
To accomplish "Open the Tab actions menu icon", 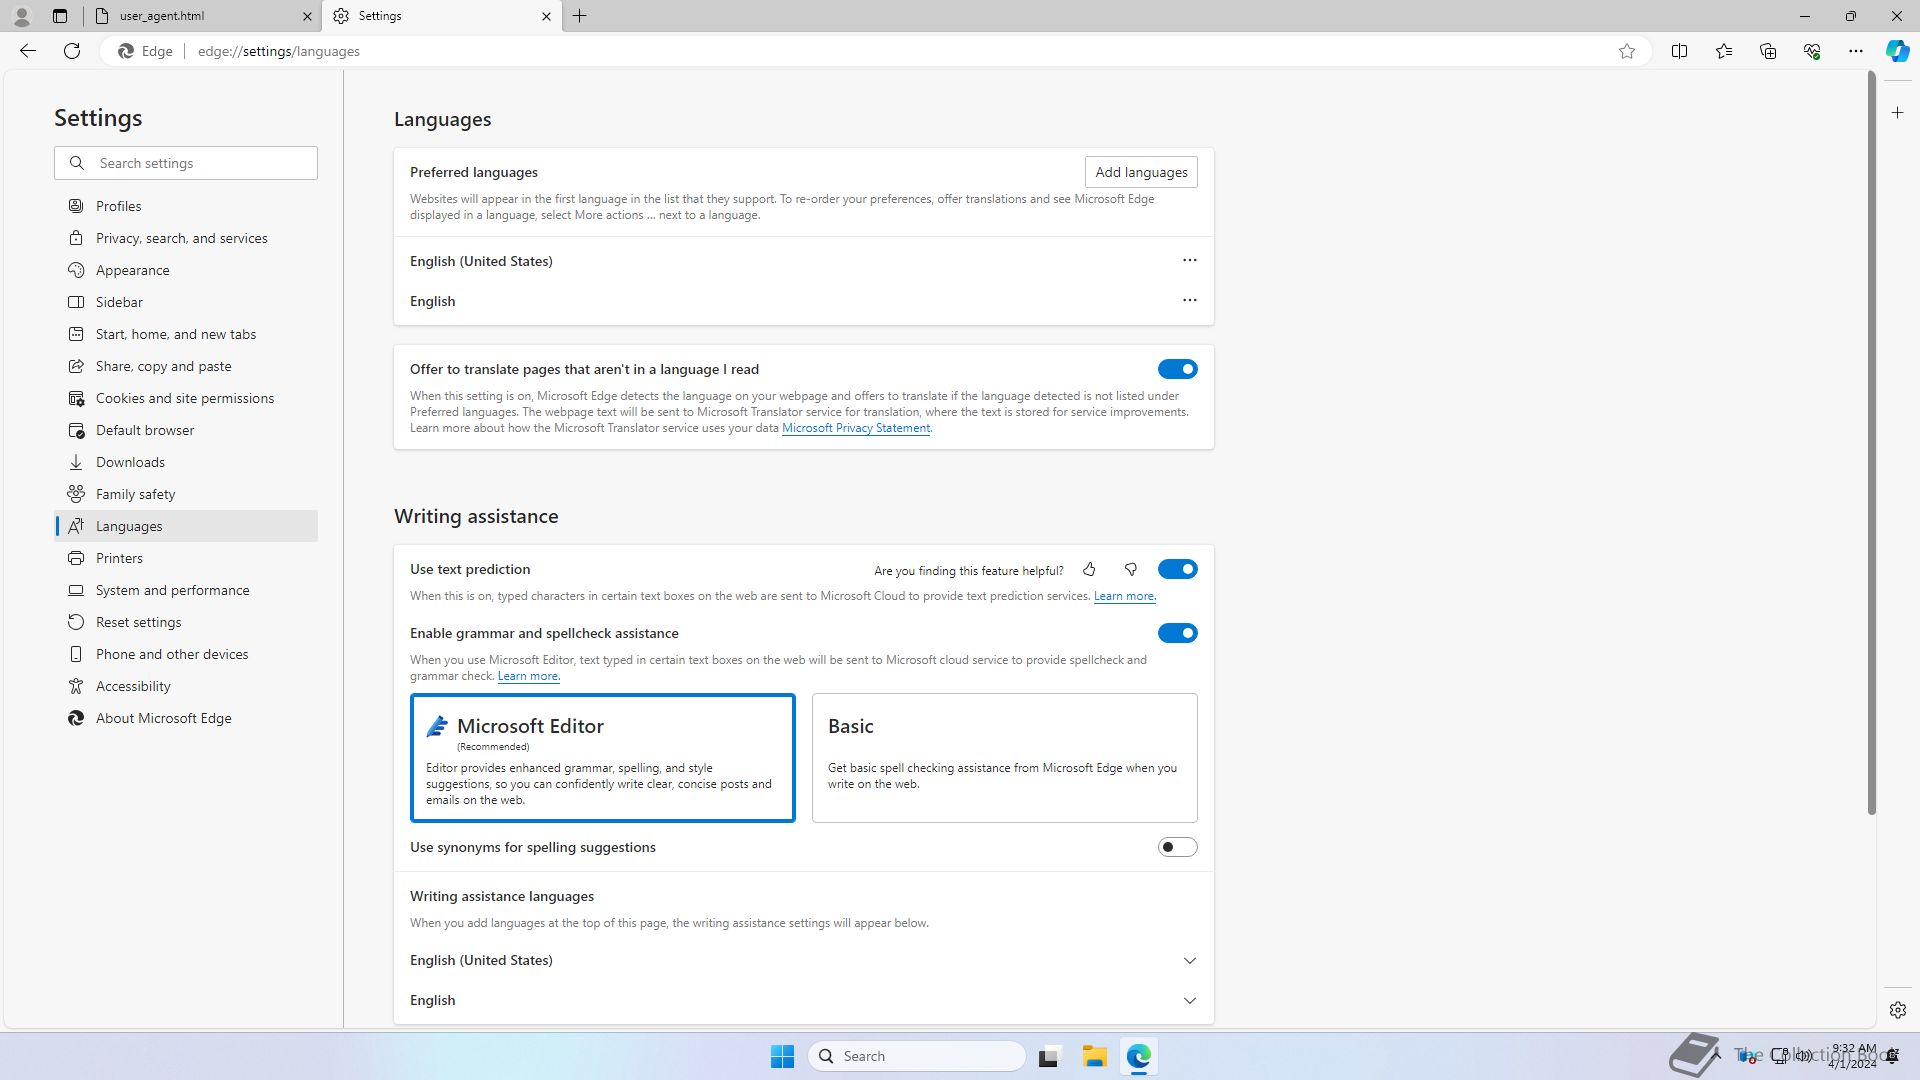I will coord(60,16).
